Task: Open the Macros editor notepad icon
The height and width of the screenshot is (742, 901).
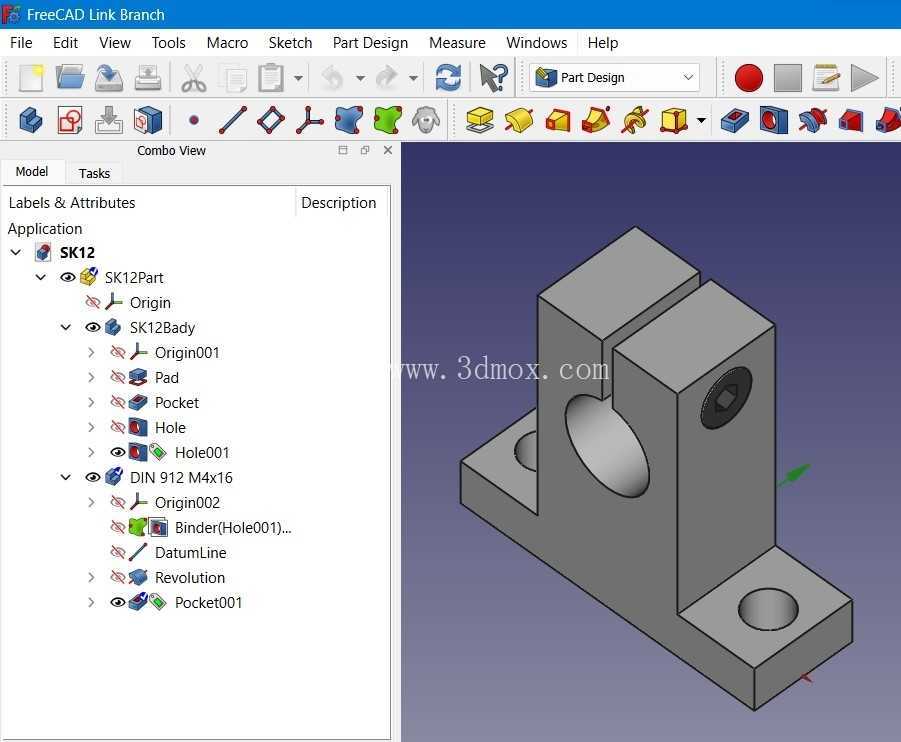Action: click(826, 78)
